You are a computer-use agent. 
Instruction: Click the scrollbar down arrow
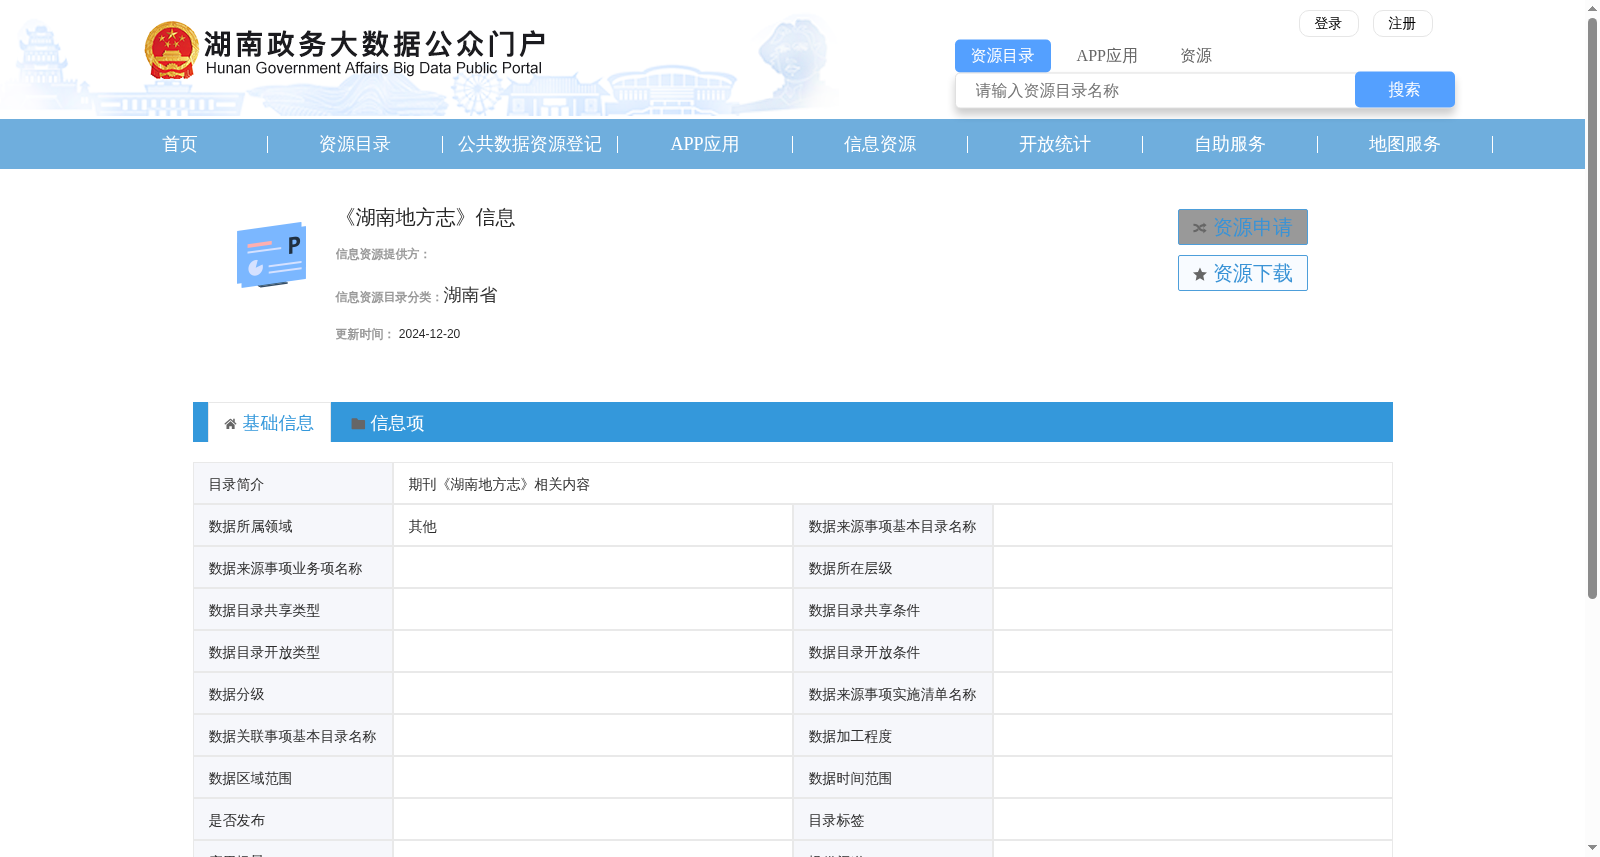[x=1592, y=848]
